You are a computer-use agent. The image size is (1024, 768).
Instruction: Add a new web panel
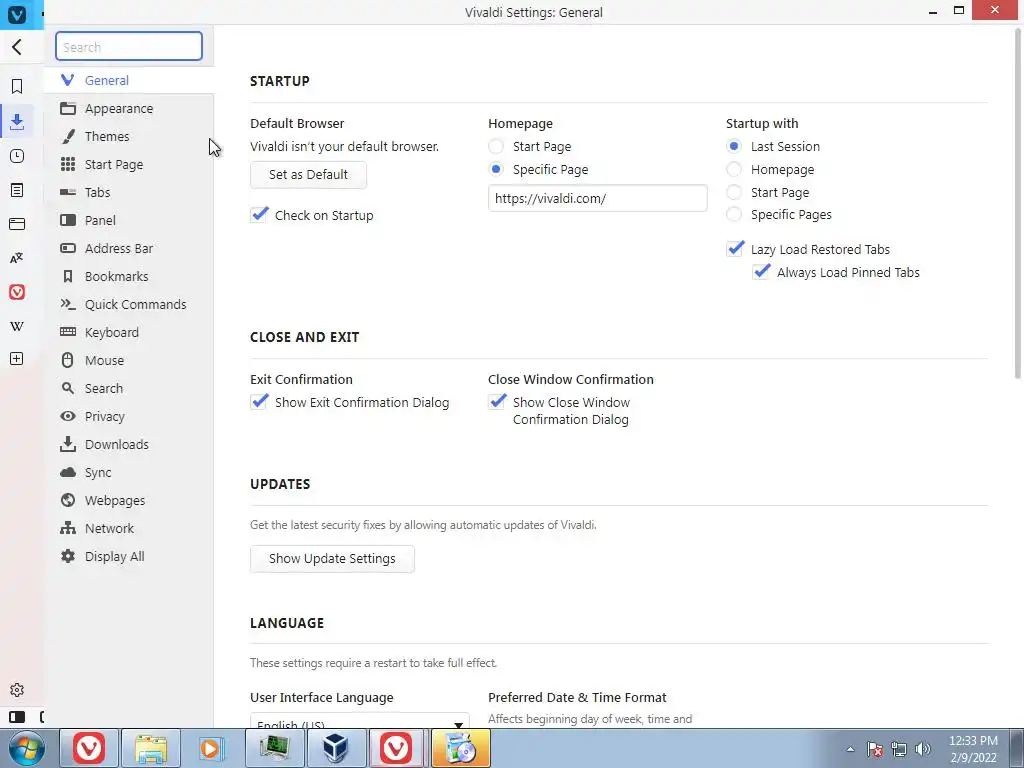point(17,359)
